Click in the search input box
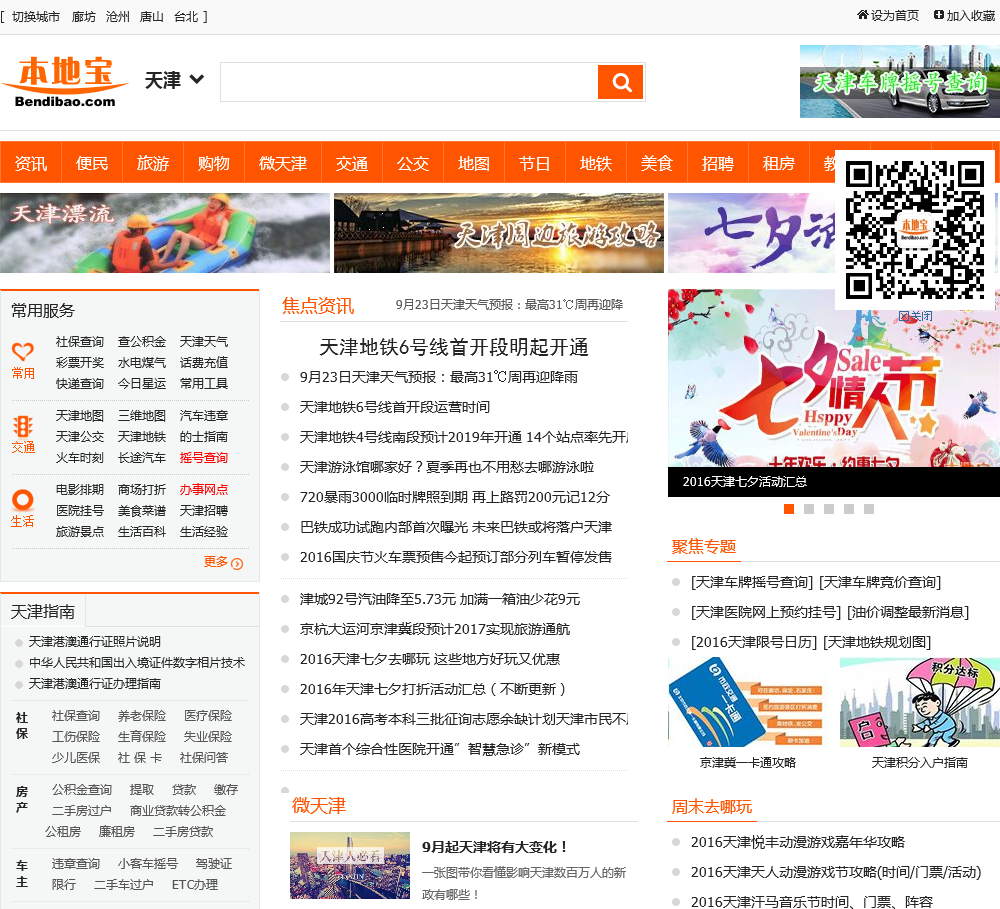Screen dimensions: 1000x909 click(409, 82)
